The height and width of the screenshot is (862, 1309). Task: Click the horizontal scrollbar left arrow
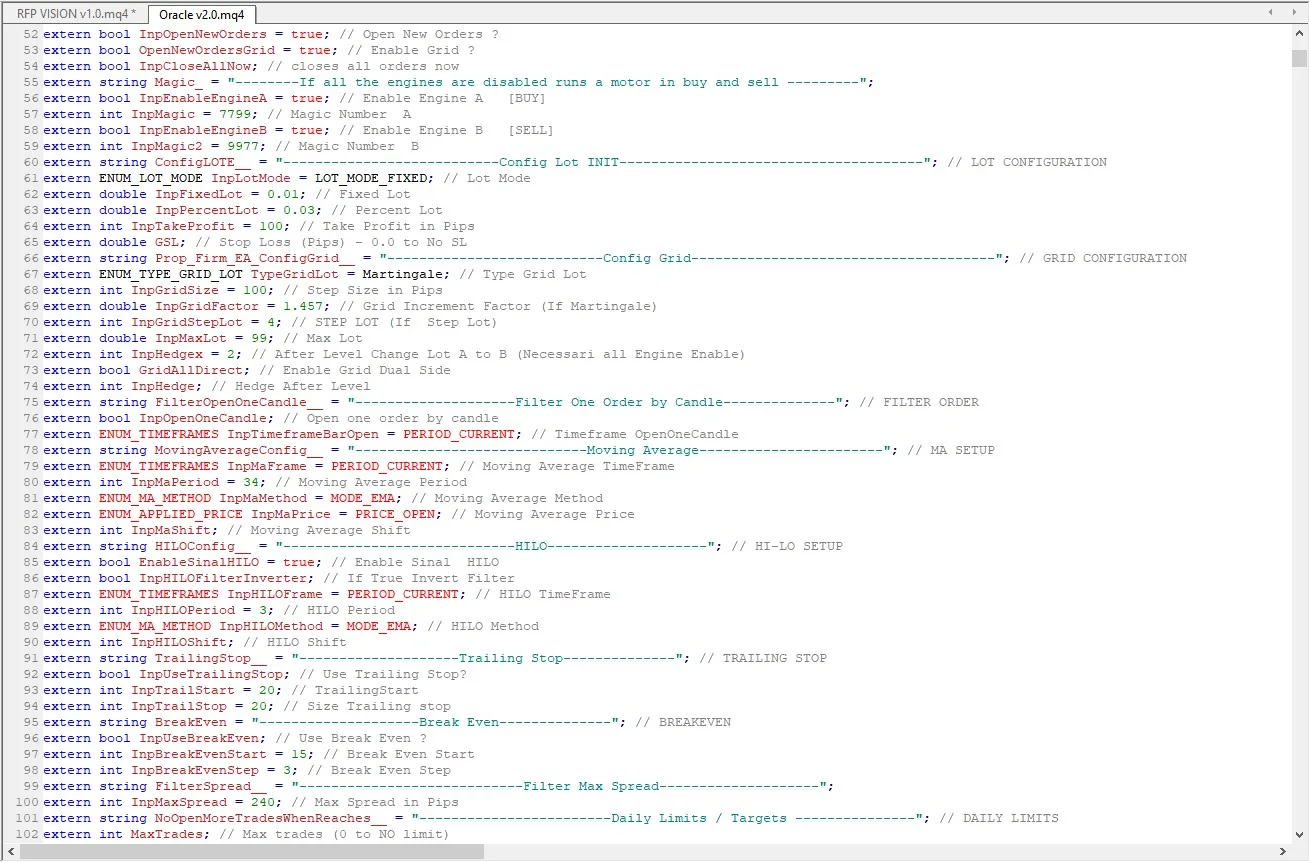click(11, 853)
